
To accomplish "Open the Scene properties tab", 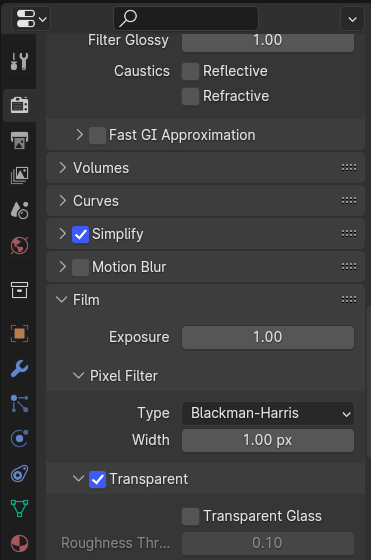I will (x=19, y=210).
